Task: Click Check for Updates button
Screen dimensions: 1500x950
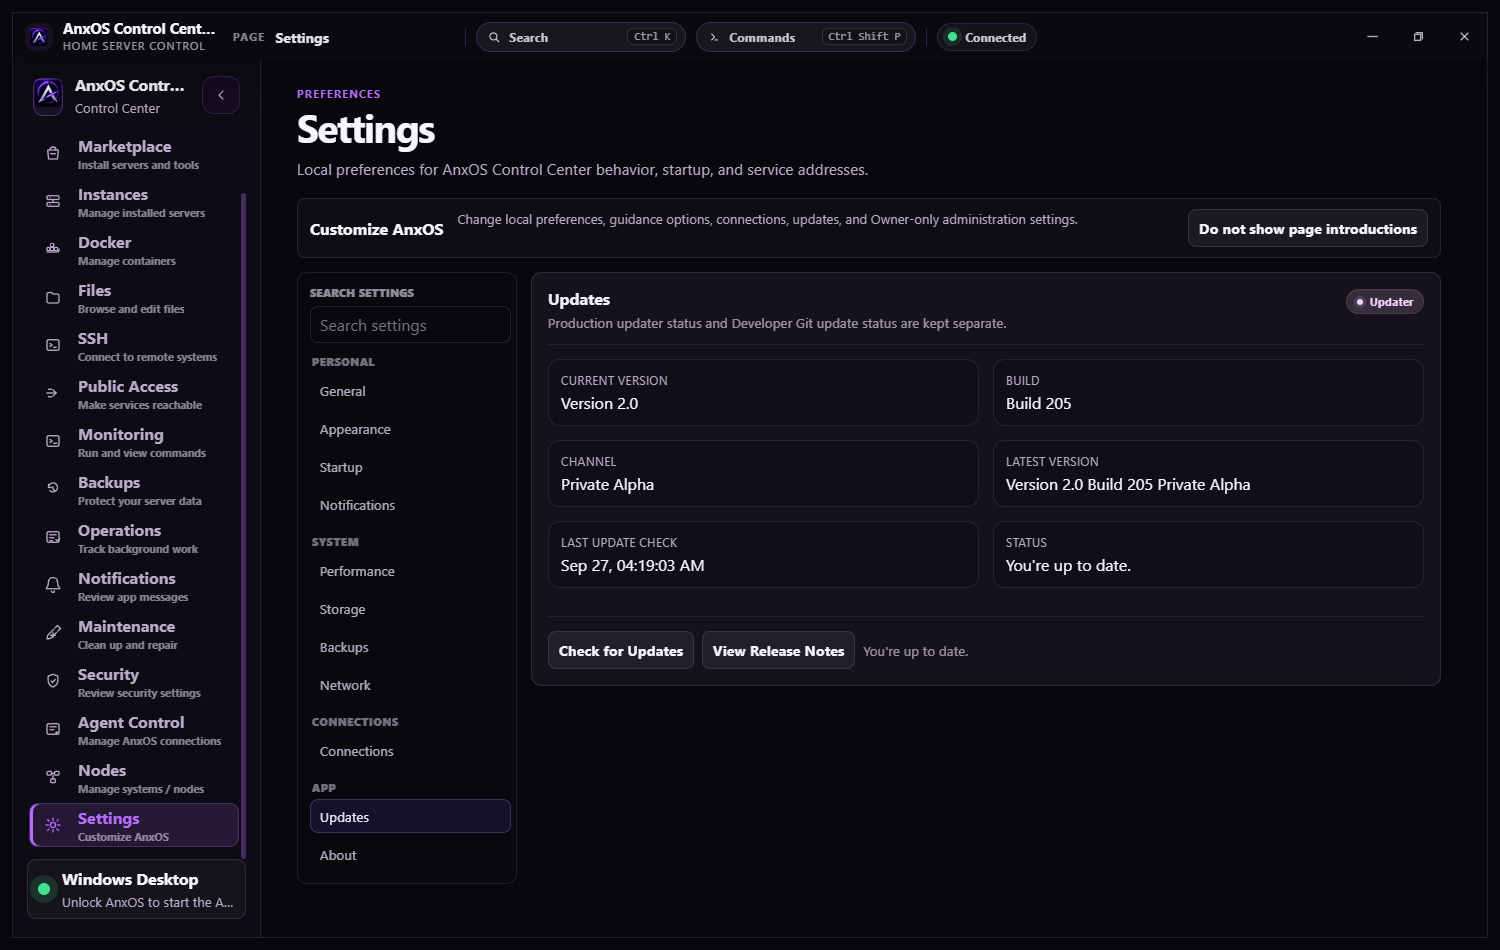Action: point(621,650)
